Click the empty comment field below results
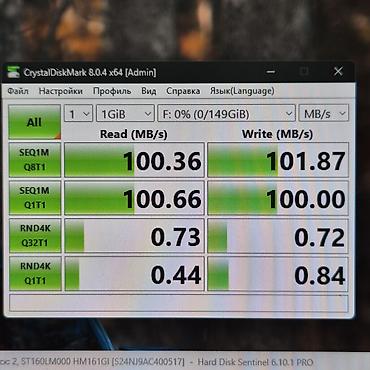This screenshot has height=370, width=370. pos(179,303)
